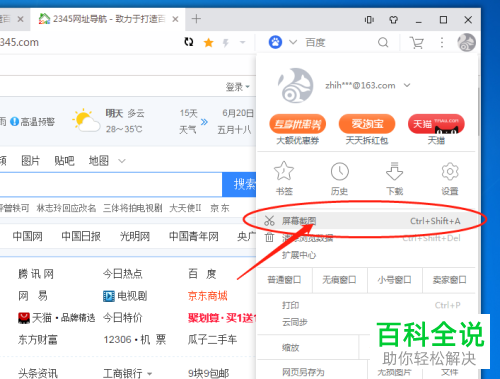Click the 天猫 red logo icon
Image resolution: width=500 pixels, height=379 pixels.
point(24,318)
